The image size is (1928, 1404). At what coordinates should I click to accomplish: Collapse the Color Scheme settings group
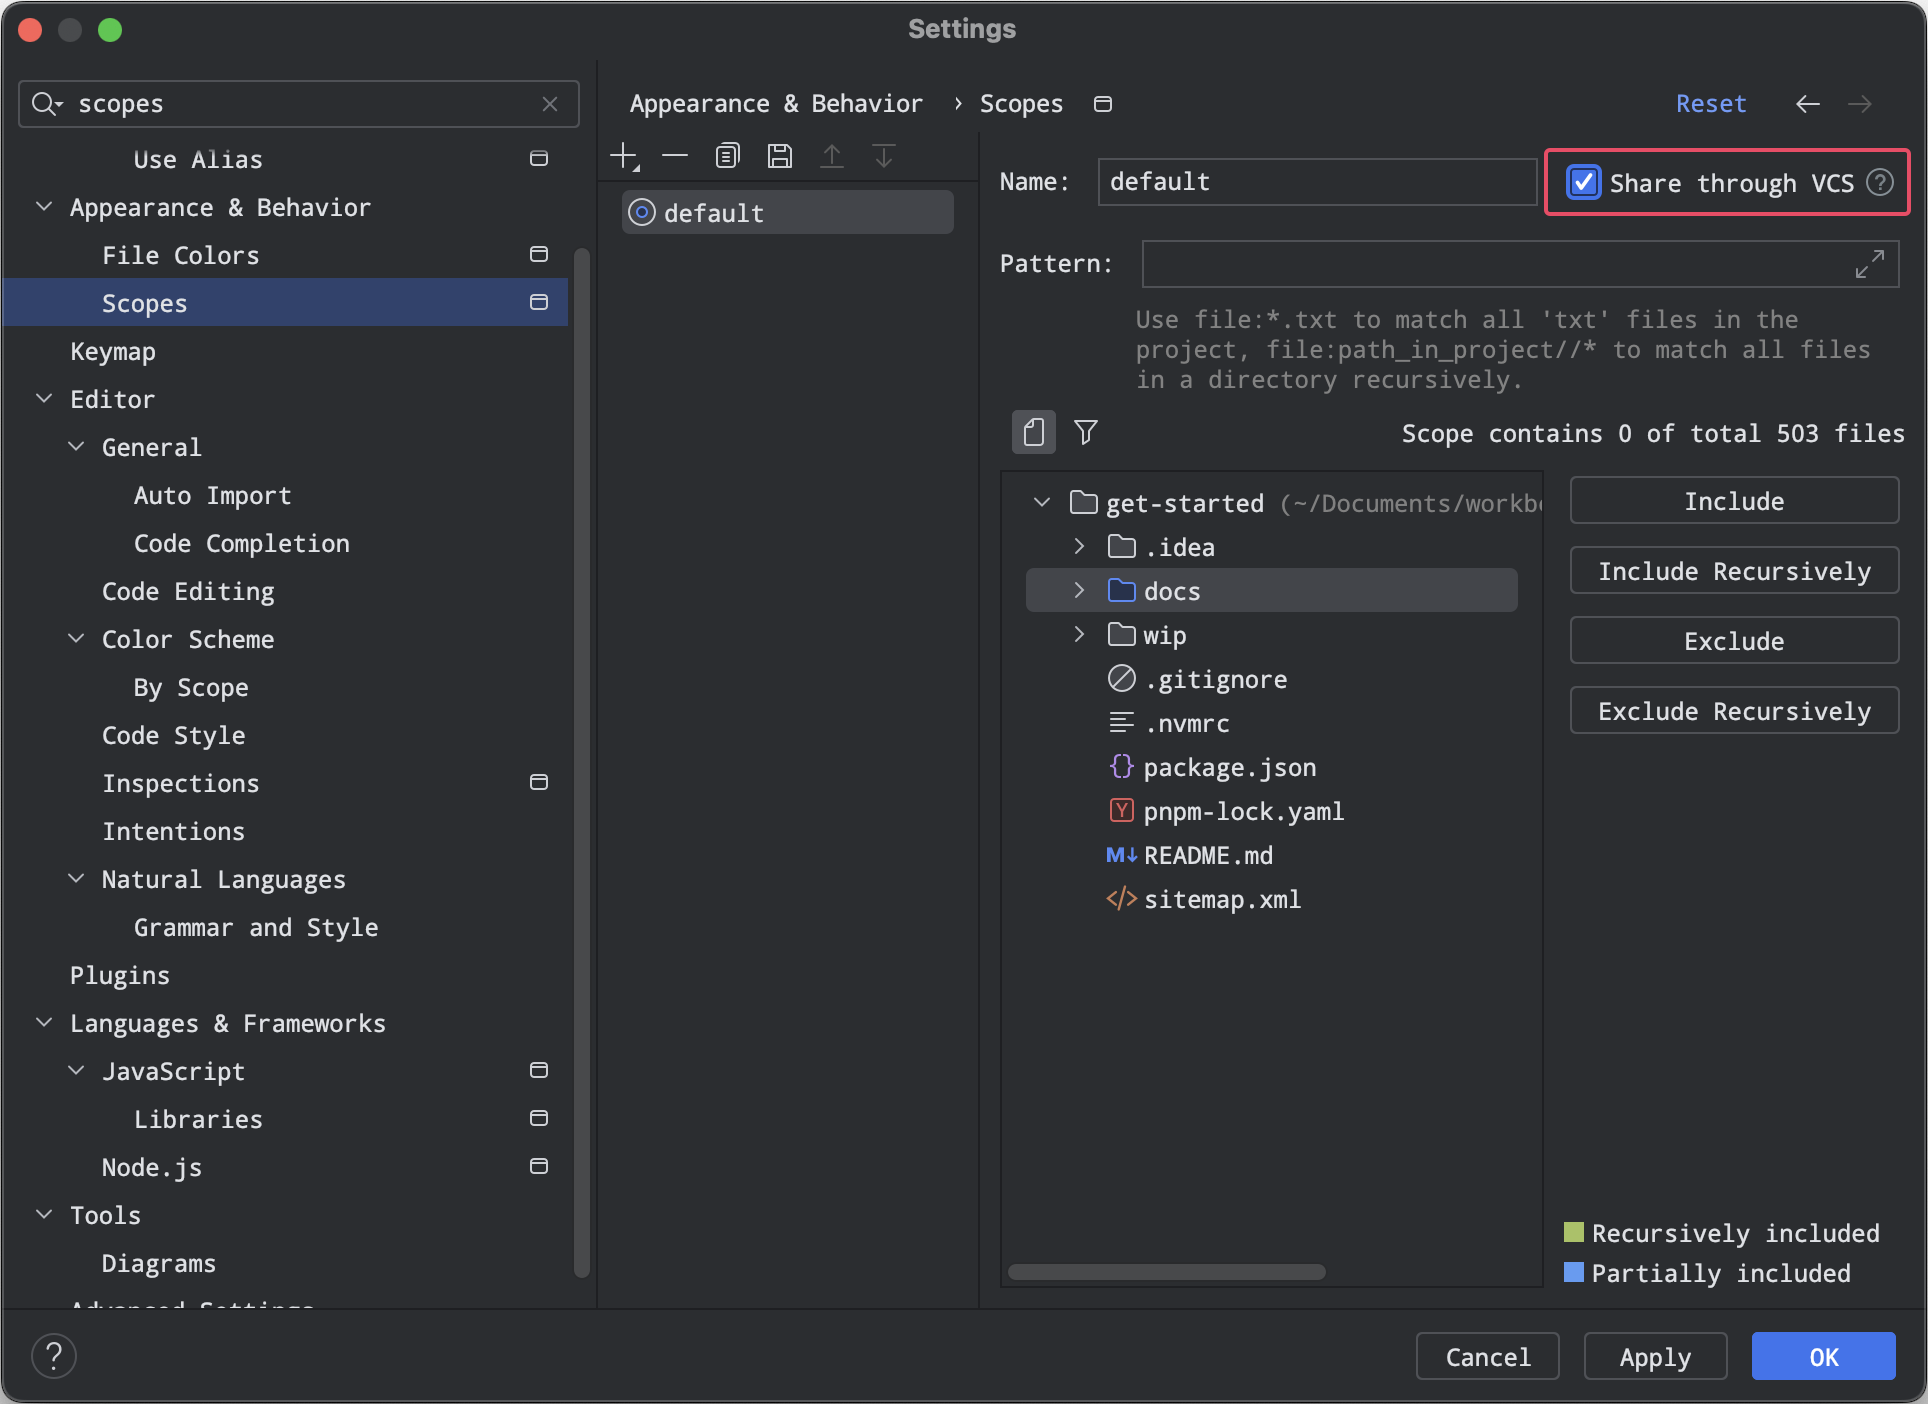[x=76, y=639]
